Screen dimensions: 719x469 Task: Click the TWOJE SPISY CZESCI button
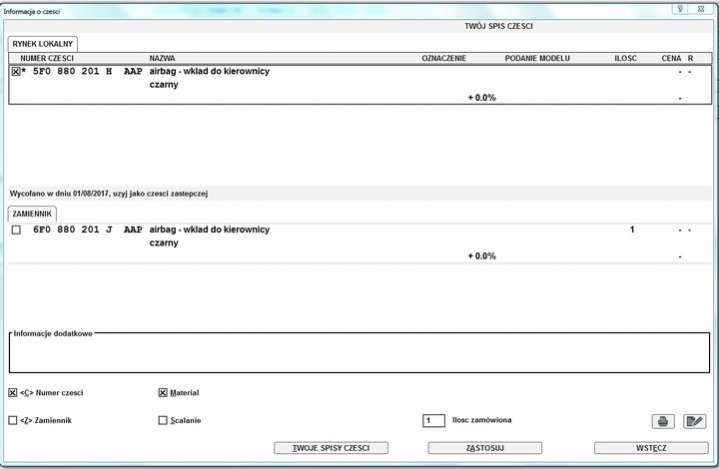click(x=331, y=448)
